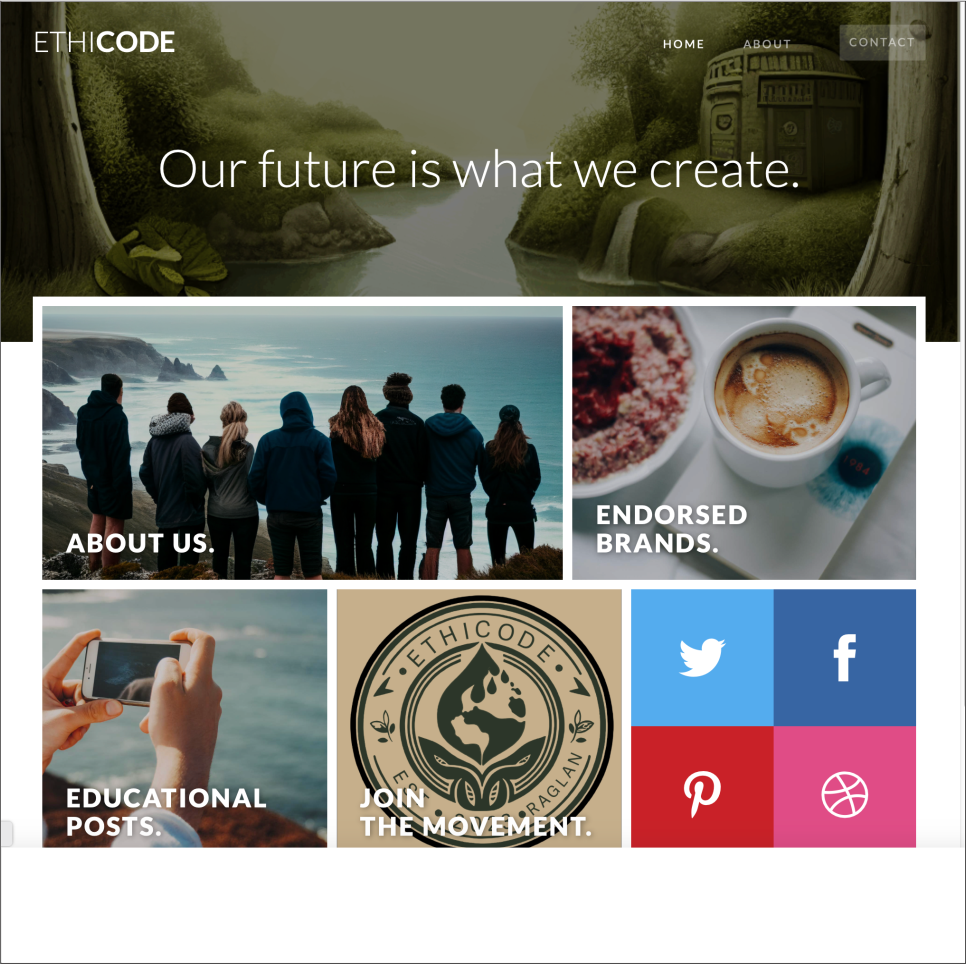The image size is (966, 964).
Task: Click the ETHICODE logo in header
Action: (105, 42)
